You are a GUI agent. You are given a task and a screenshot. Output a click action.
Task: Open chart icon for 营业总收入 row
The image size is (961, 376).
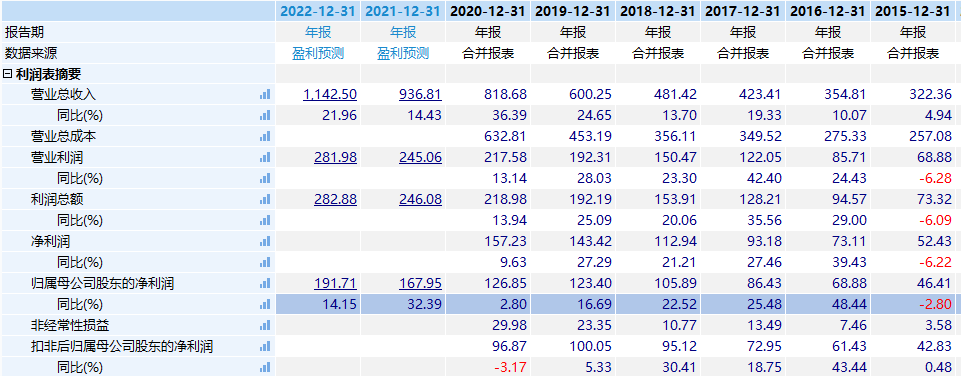click(265, 94)
